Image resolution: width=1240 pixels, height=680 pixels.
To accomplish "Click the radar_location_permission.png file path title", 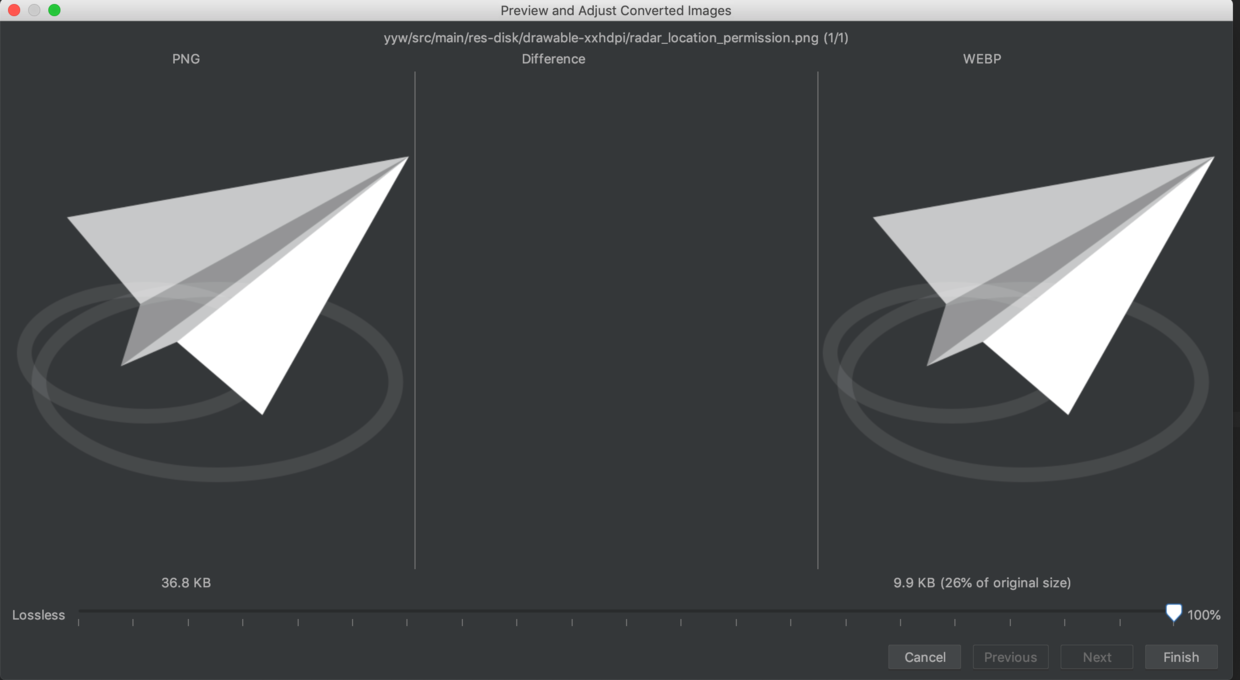I will pyautogui.click(x=619, y=37).
